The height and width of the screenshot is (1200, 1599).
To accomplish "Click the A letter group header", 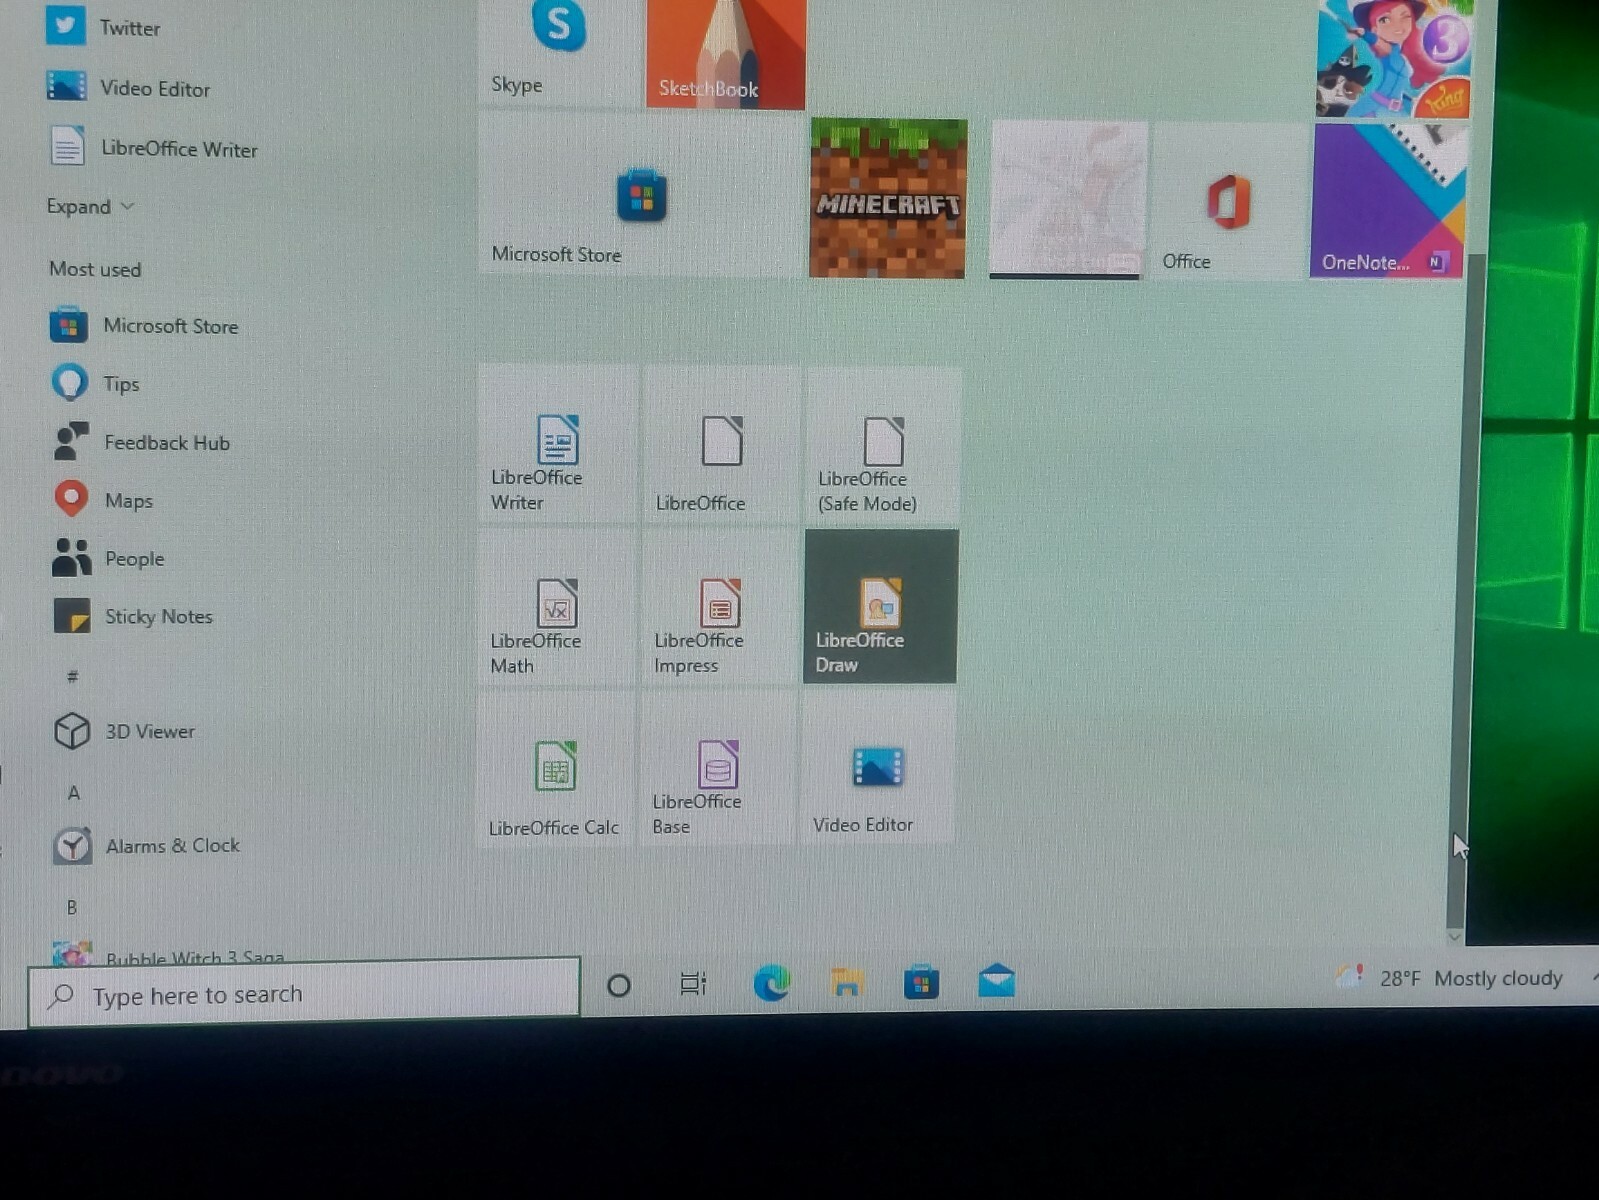I will click(73, 793).
